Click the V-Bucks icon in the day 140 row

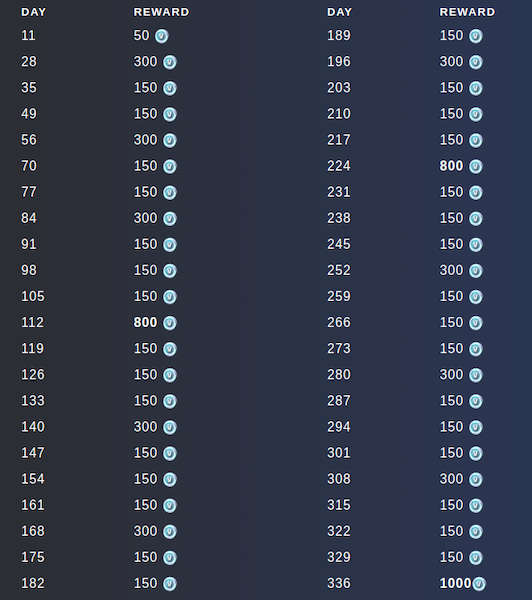click(x=170, y=427)
